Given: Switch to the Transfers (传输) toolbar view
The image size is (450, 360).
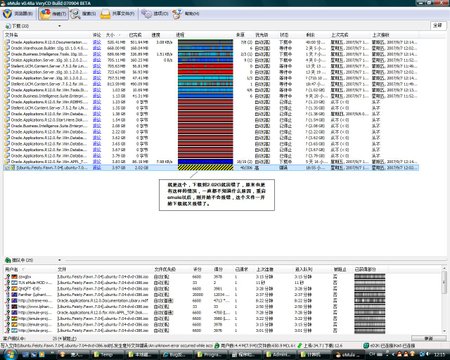Looking at the screenshot, I should [x=53, y=14].
